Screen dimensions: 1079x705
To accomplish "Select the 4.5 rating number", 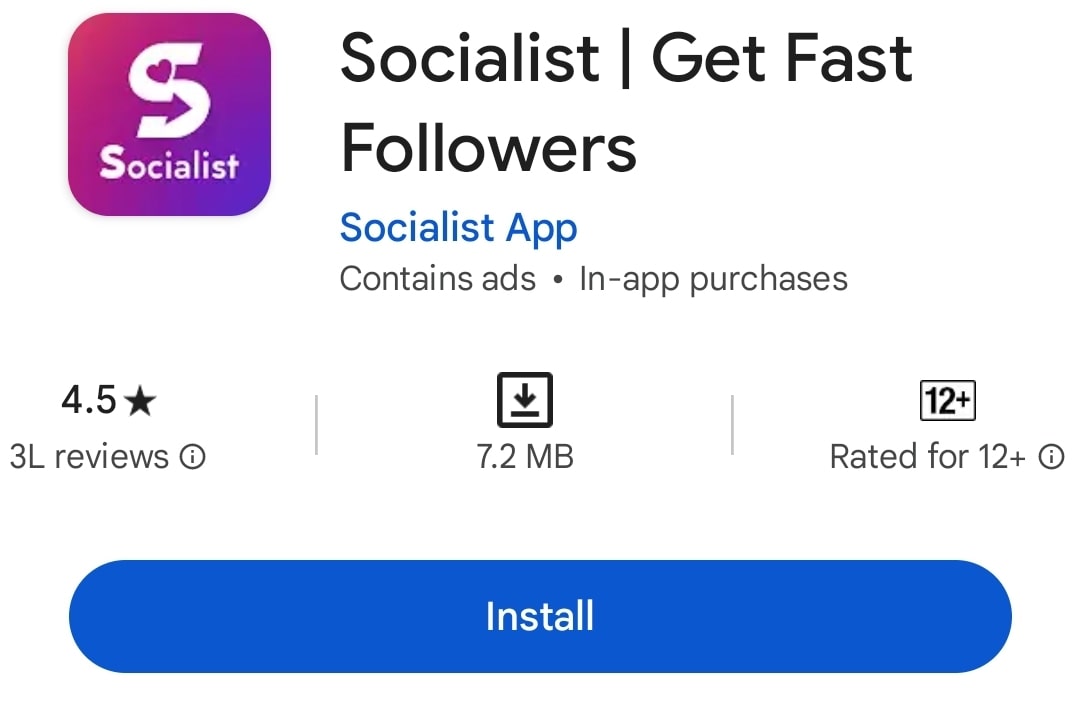I will coord(89,400).
